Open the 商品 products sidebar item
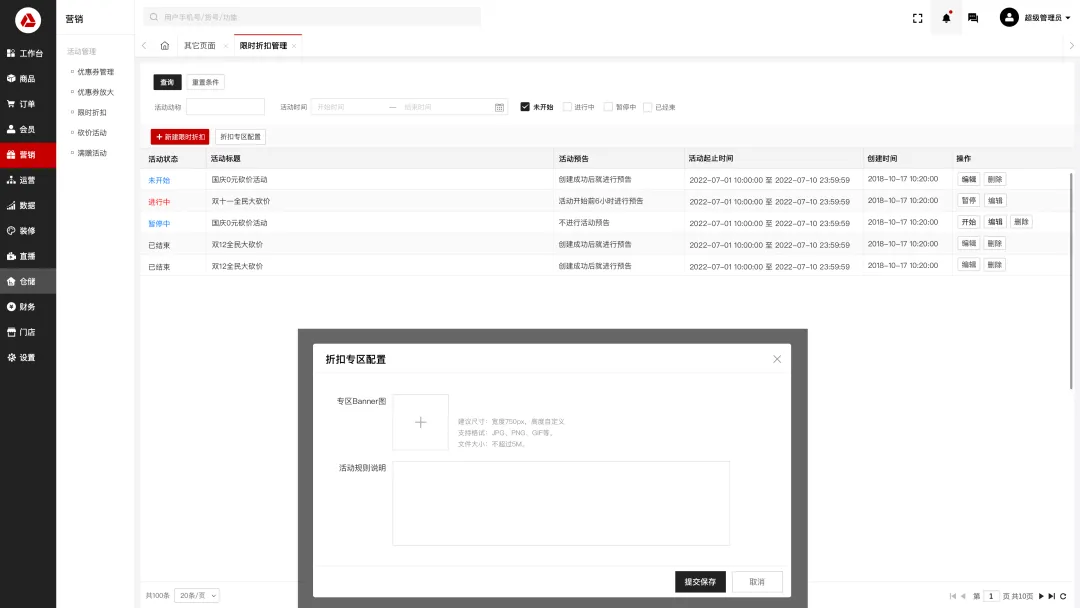 point(28,78)
